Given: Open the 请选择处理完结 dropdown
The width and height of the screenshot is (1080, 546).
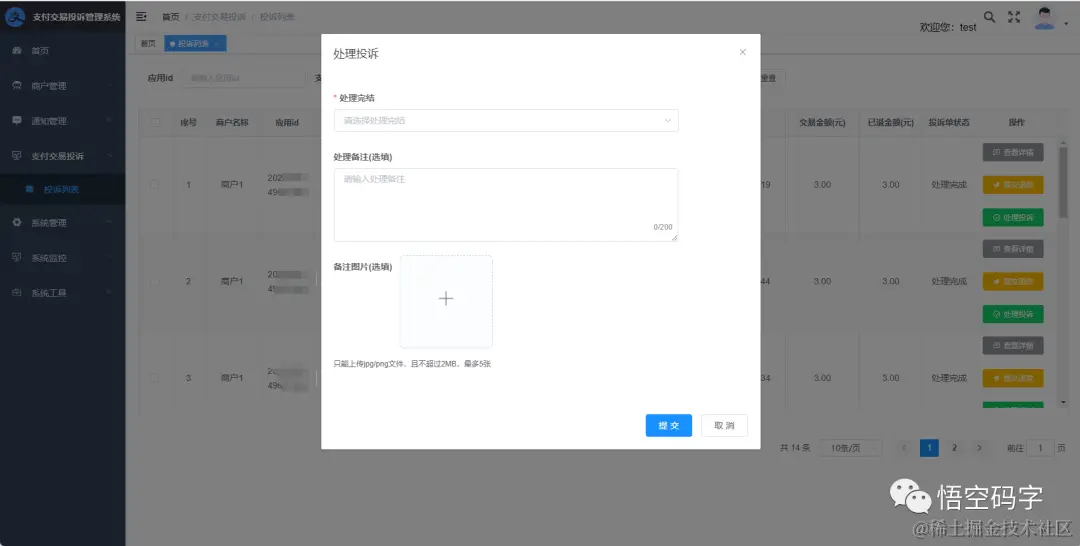Looking at the screenshot, I should click(x=506, y=120).
